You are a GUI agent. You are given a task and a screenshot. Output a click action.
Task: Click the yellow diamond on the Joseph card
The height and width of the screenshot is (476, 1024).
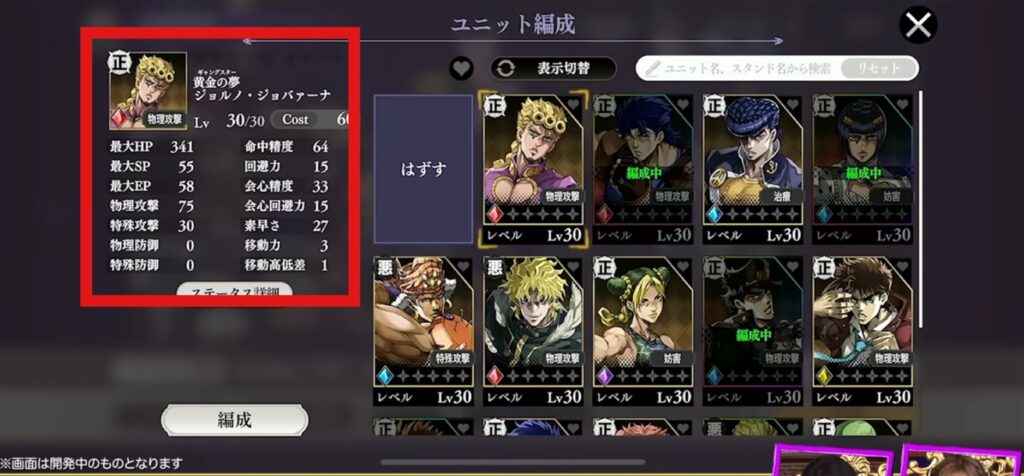(824, 376)
